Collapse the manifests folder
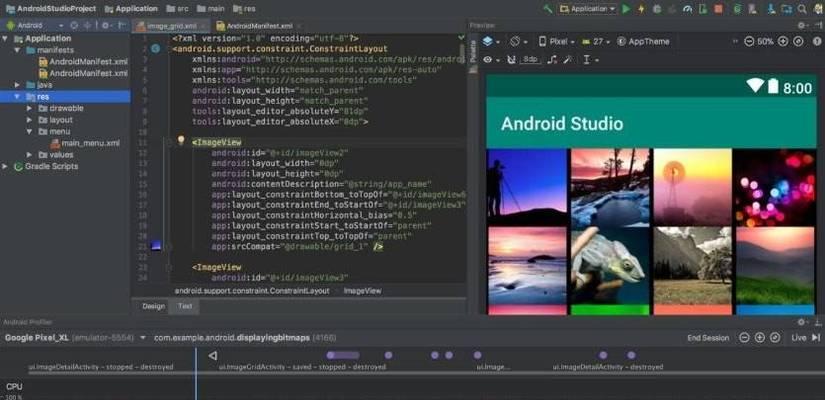825x400 pixels. [17, 50]
